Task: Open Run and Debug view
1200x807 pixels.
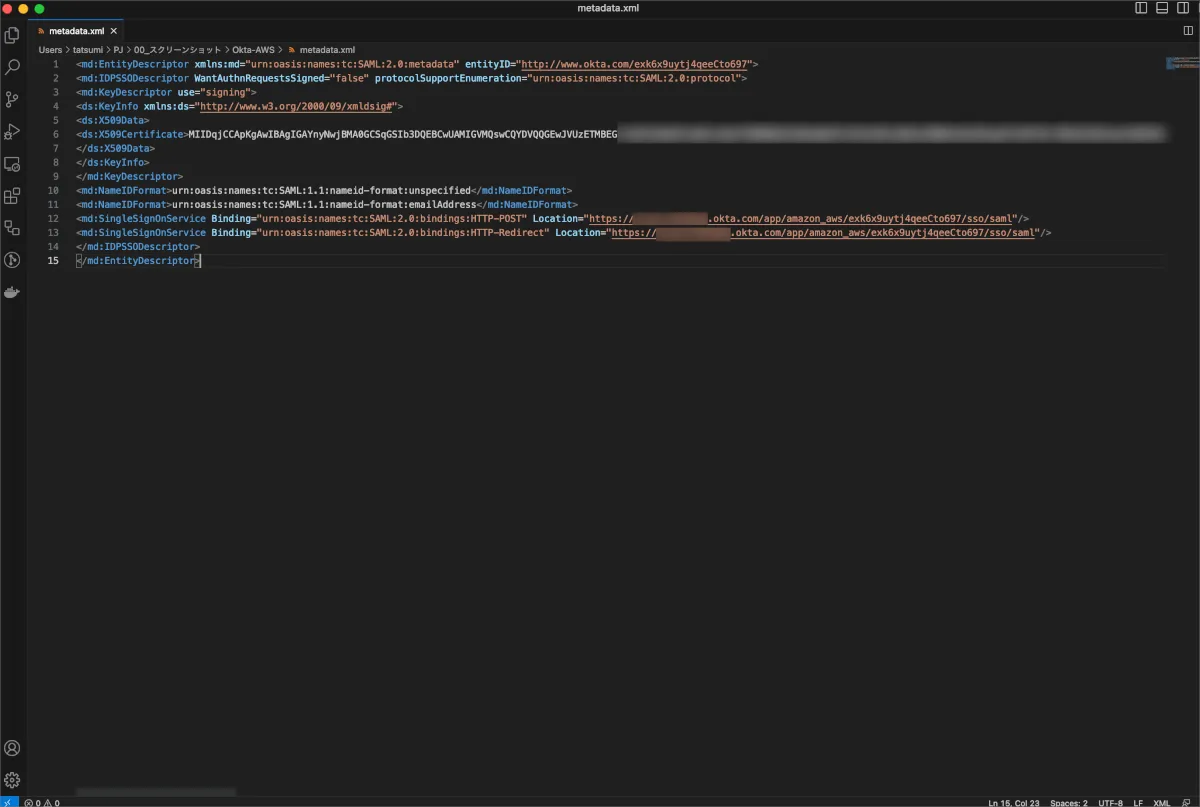Action: (13, 131)
